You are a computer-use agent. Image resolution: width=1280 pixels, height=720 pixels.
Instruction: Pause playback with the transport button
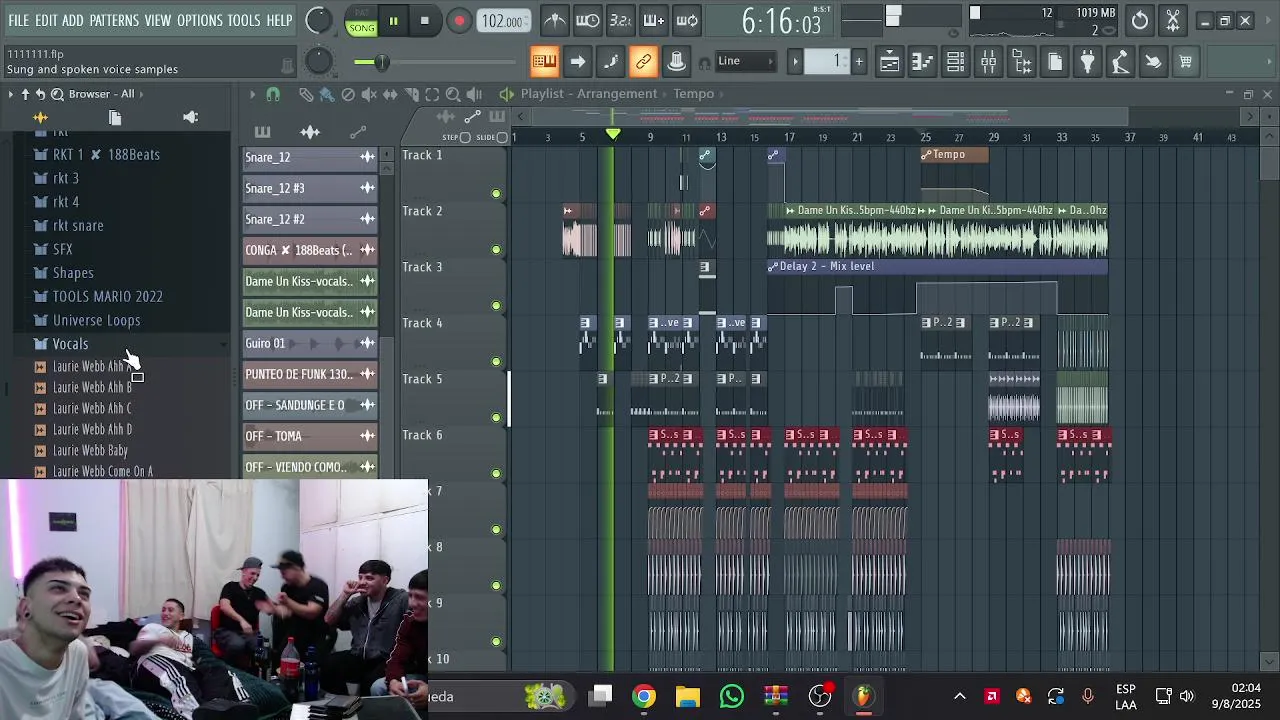393,21
